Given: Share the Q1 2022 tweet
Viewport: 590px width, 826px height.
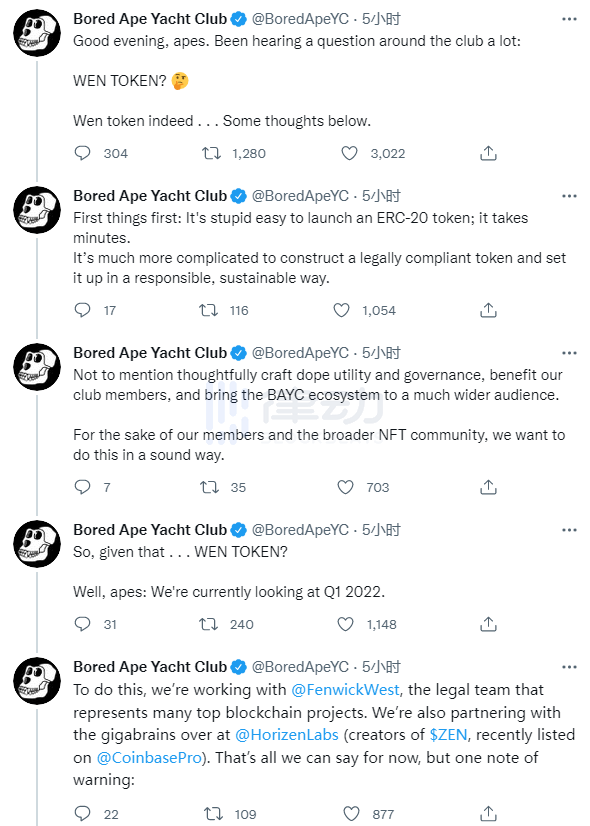Looking at the screenshot, I should (x=488, y=624).
